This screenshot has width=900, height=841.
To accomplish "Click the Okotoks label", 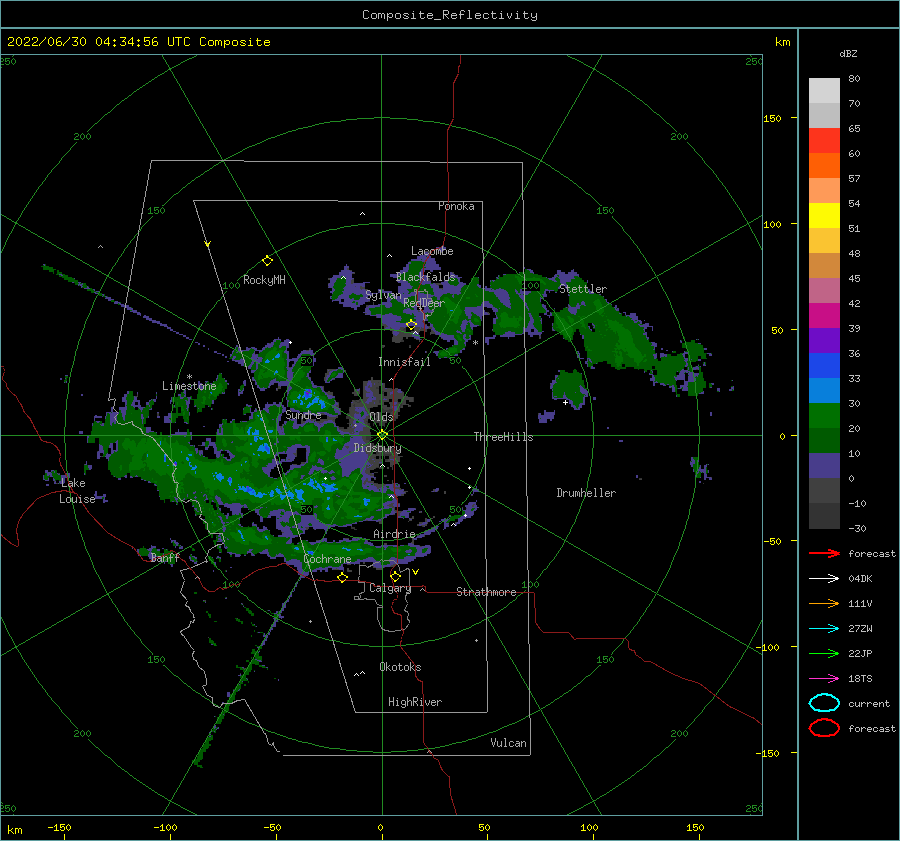I will tap(400, 667).
